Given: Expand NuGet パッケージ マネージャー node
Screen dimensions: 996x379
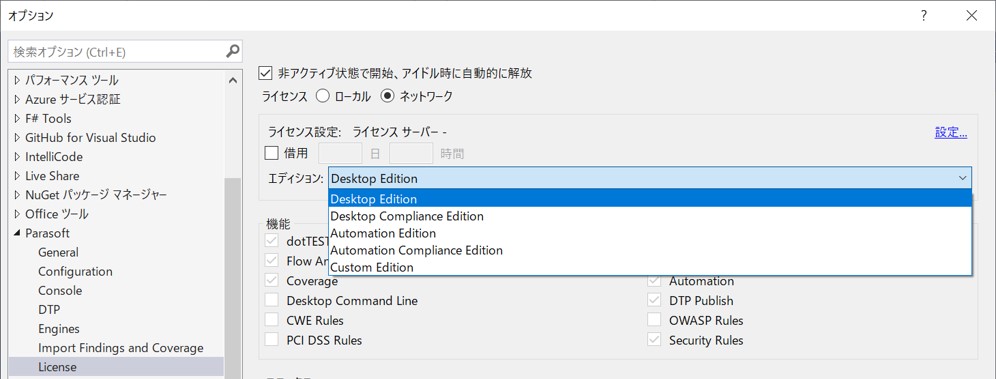Looking at the screenshot, I should point(17,195).
